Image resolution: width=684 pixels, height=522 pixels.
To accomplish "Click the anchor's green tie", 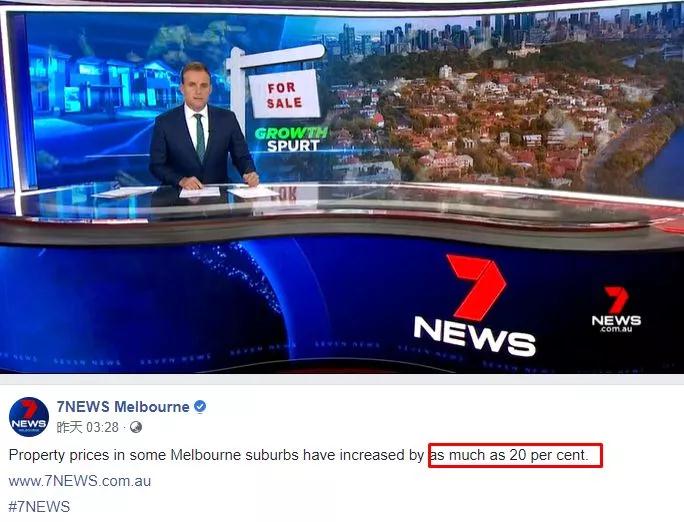I will (x=200, y=137).
